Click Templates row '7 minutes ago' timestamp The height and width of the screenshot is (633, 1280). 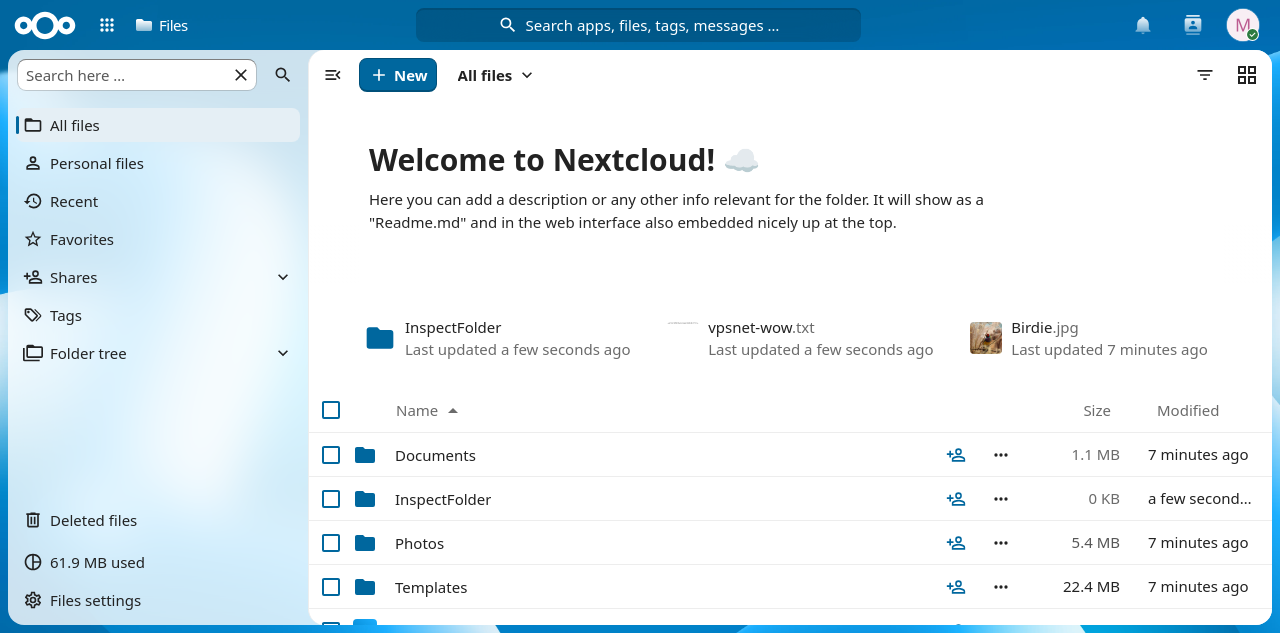pos(1198,587)
